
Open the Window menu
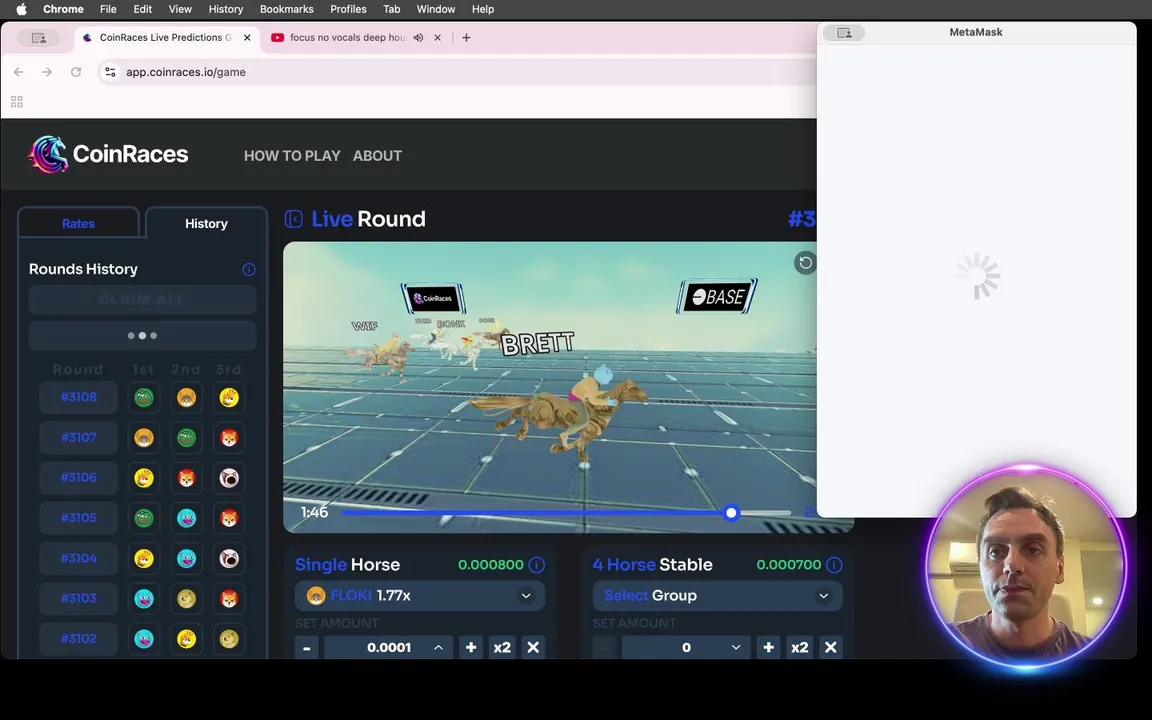[436, 9]
